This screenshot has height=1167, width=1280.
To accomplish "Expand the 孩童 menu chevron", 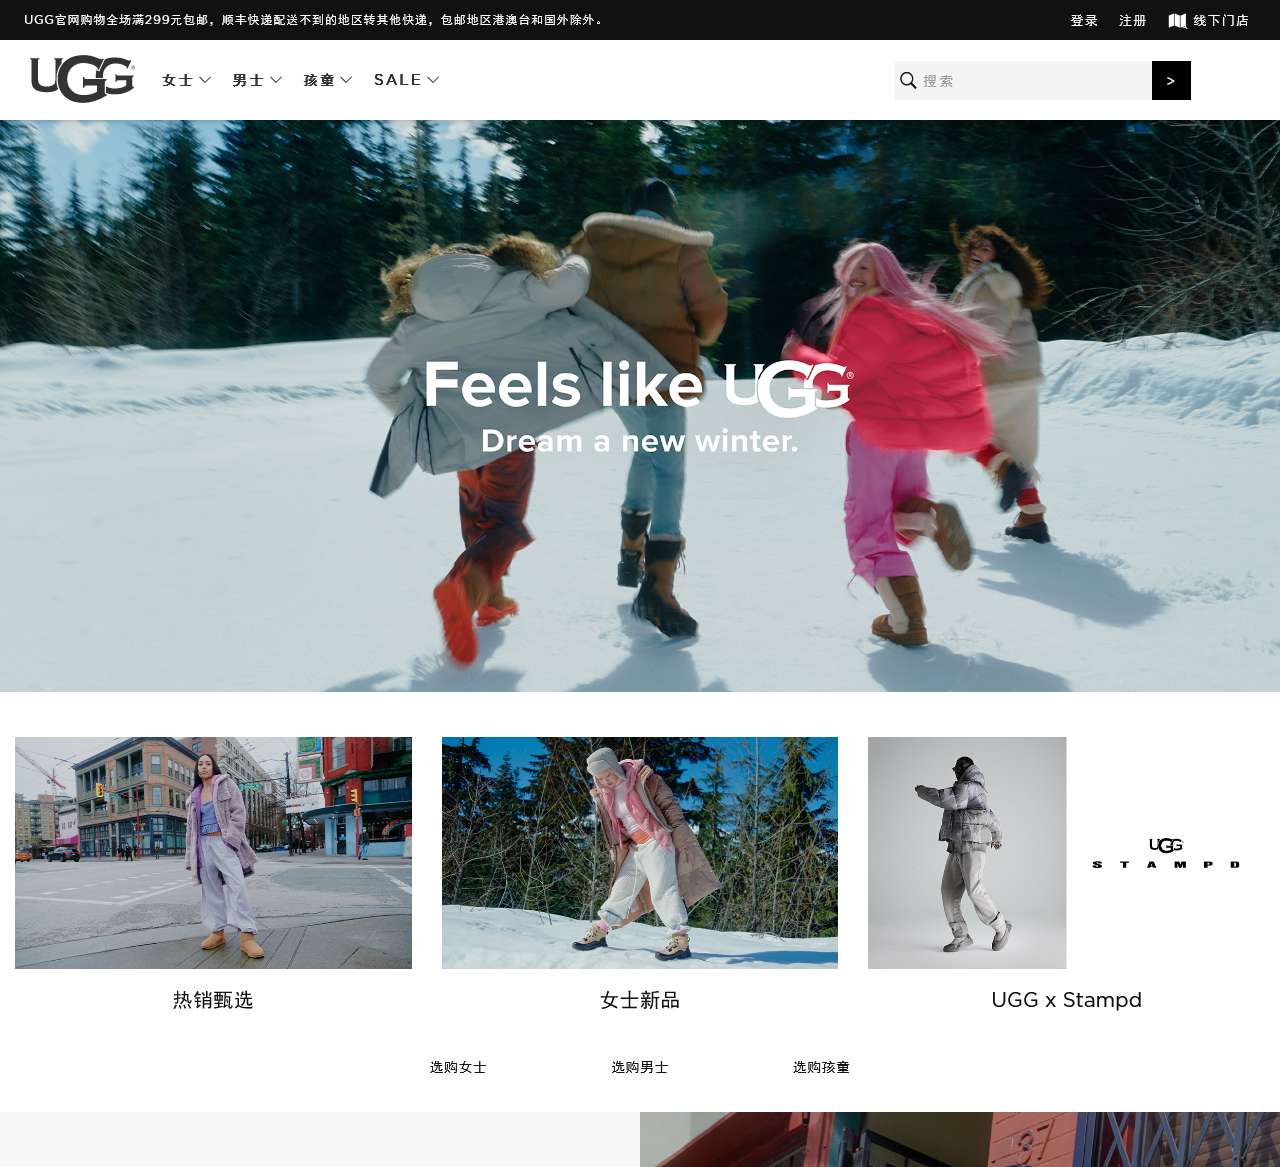I will click(x=346, y=80).
